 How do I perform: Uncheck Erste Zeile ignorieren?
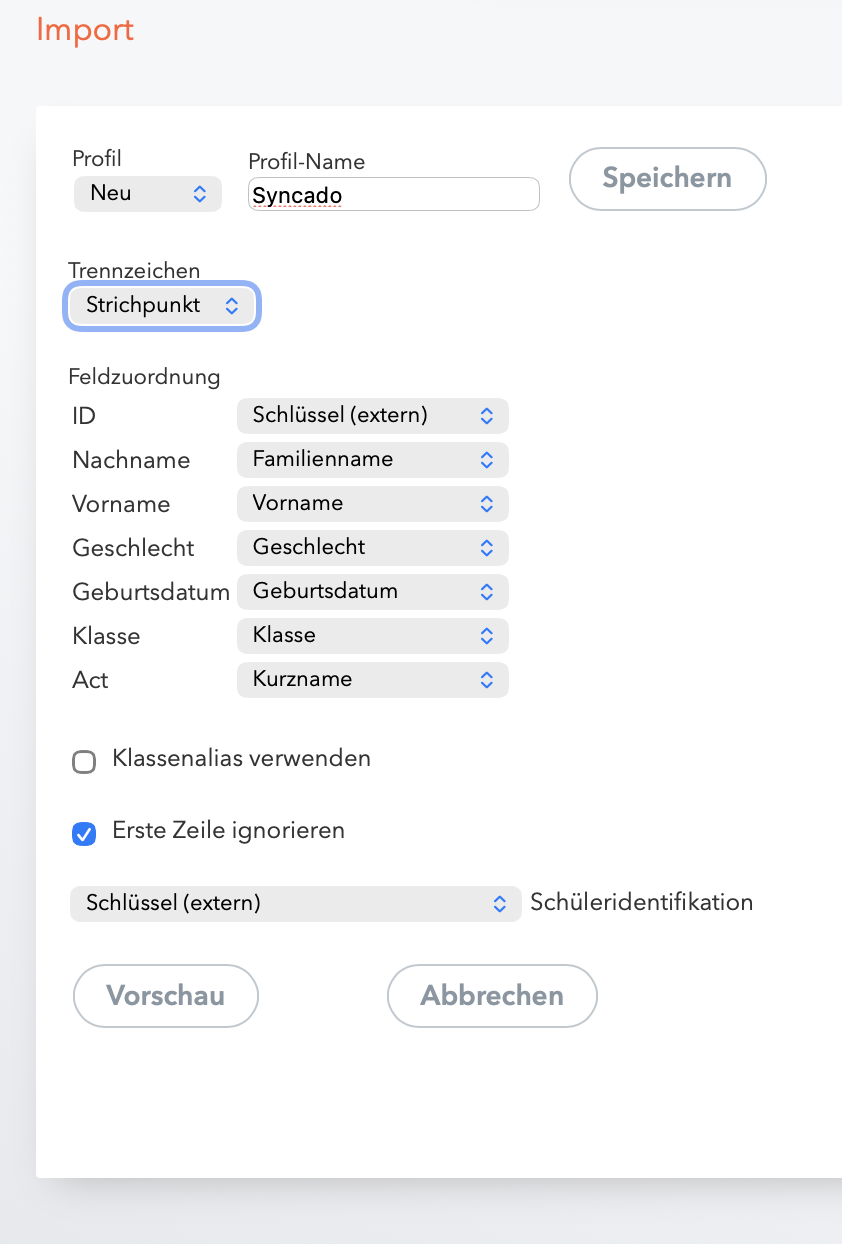[84, 834]
